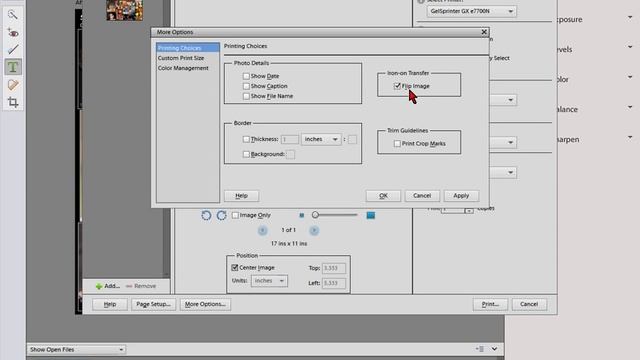Open the Position Units inches dropdown
The height and width of the screenshot is (360, 640).
(269, 281)
